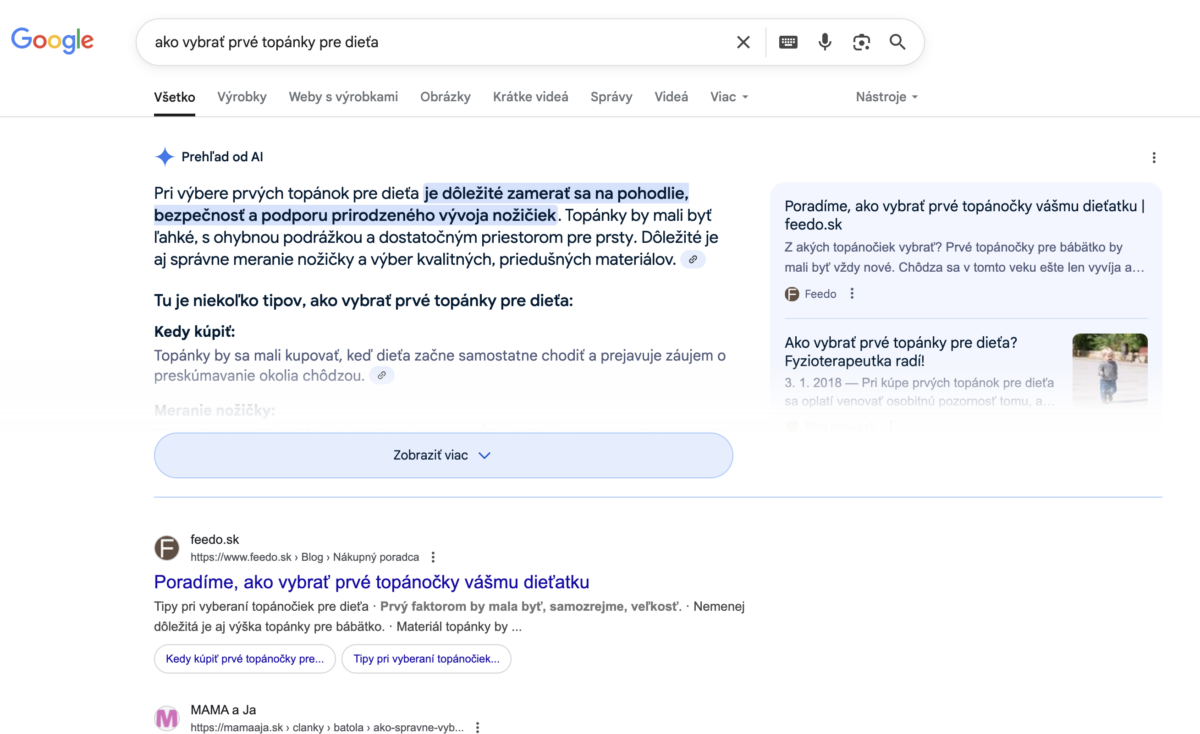Click 'Tipy pri vyberaní topánočiek...' chip
This screenshot has width=1200, height=734.
426,659
